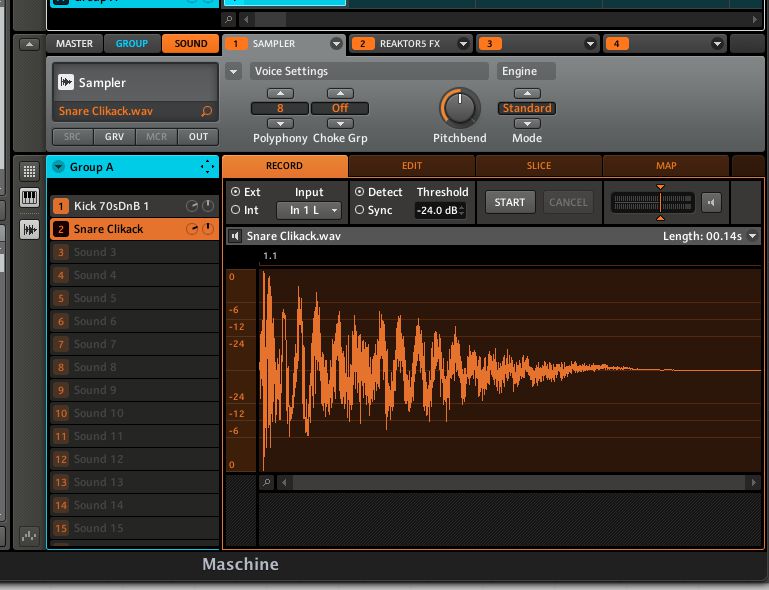The height and width of the screenshot is (590, 769).
Task: Click the Engine Mode down arrow
Action: 527,124
